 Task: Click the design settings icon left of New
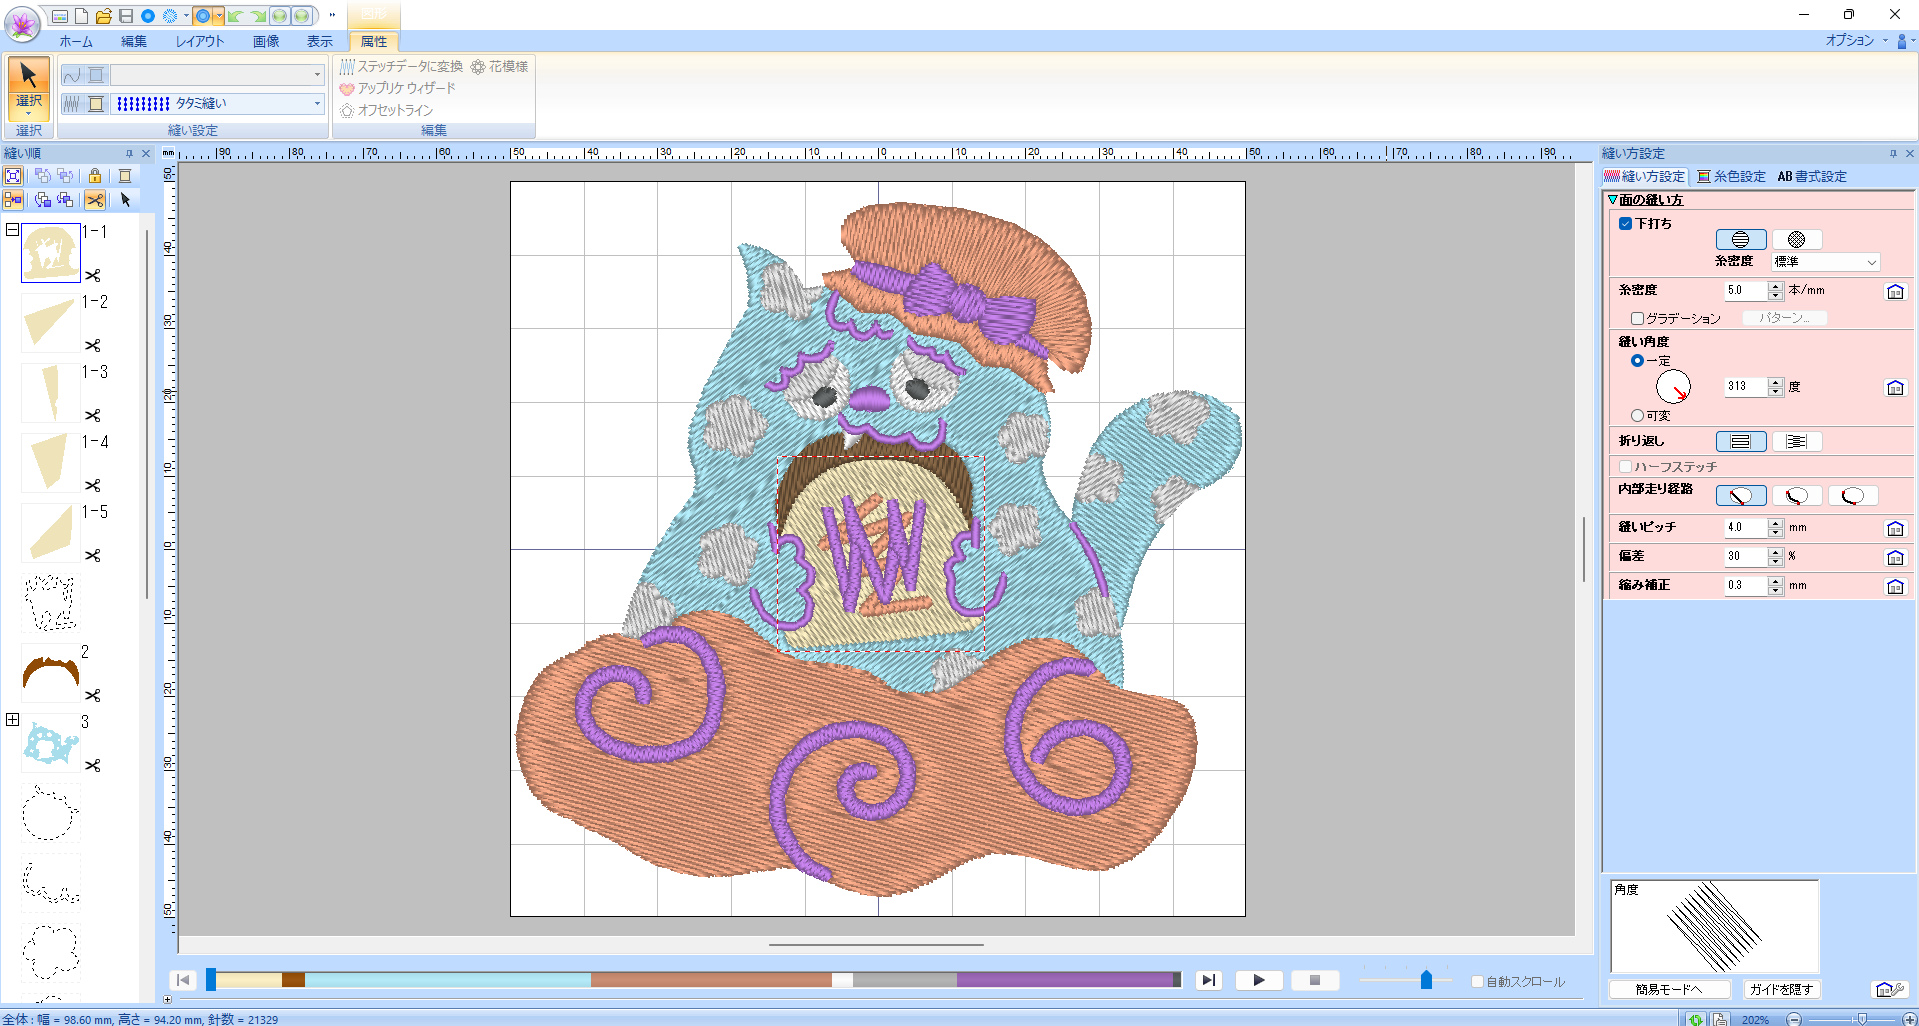pos(60,16)
